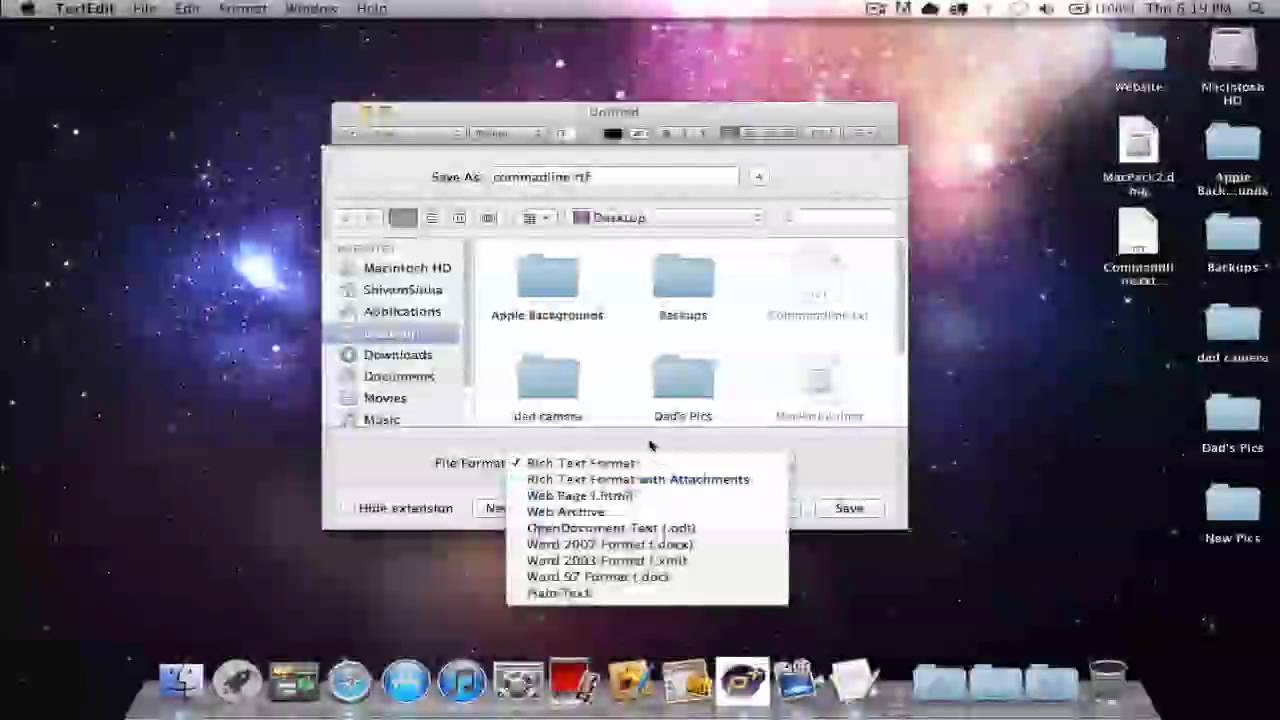Viewport: 1280px width, 720px height.
Task: Select greyed Commandline.txt in dialog browser
Action: [x=818, y=288]
